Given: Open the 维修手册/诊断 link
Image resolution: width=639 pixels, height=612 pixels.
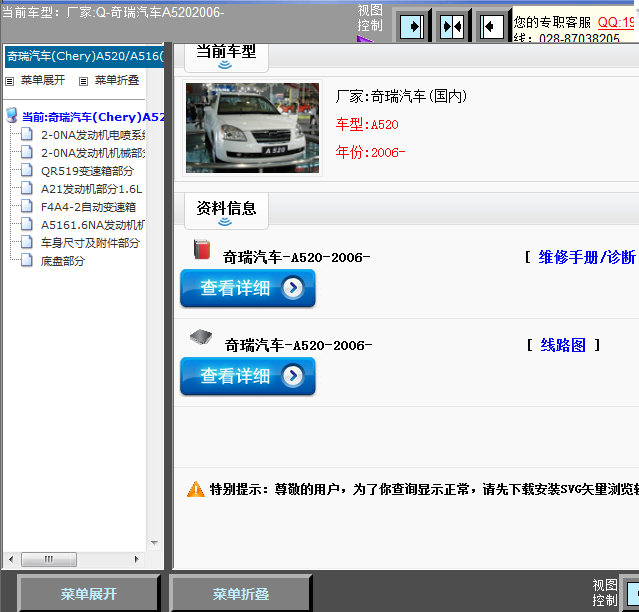Looking at the screenshot, I should (x=587, y=258).
